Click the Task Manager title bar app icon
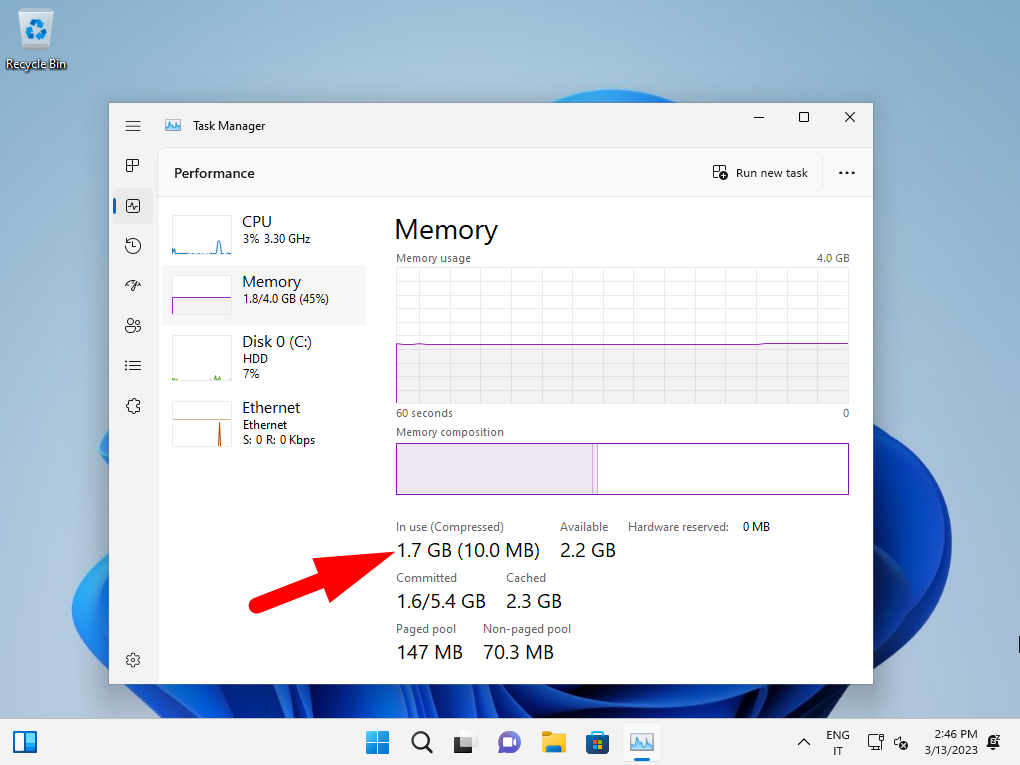1020x765 pixels. (x=173, y=126)
